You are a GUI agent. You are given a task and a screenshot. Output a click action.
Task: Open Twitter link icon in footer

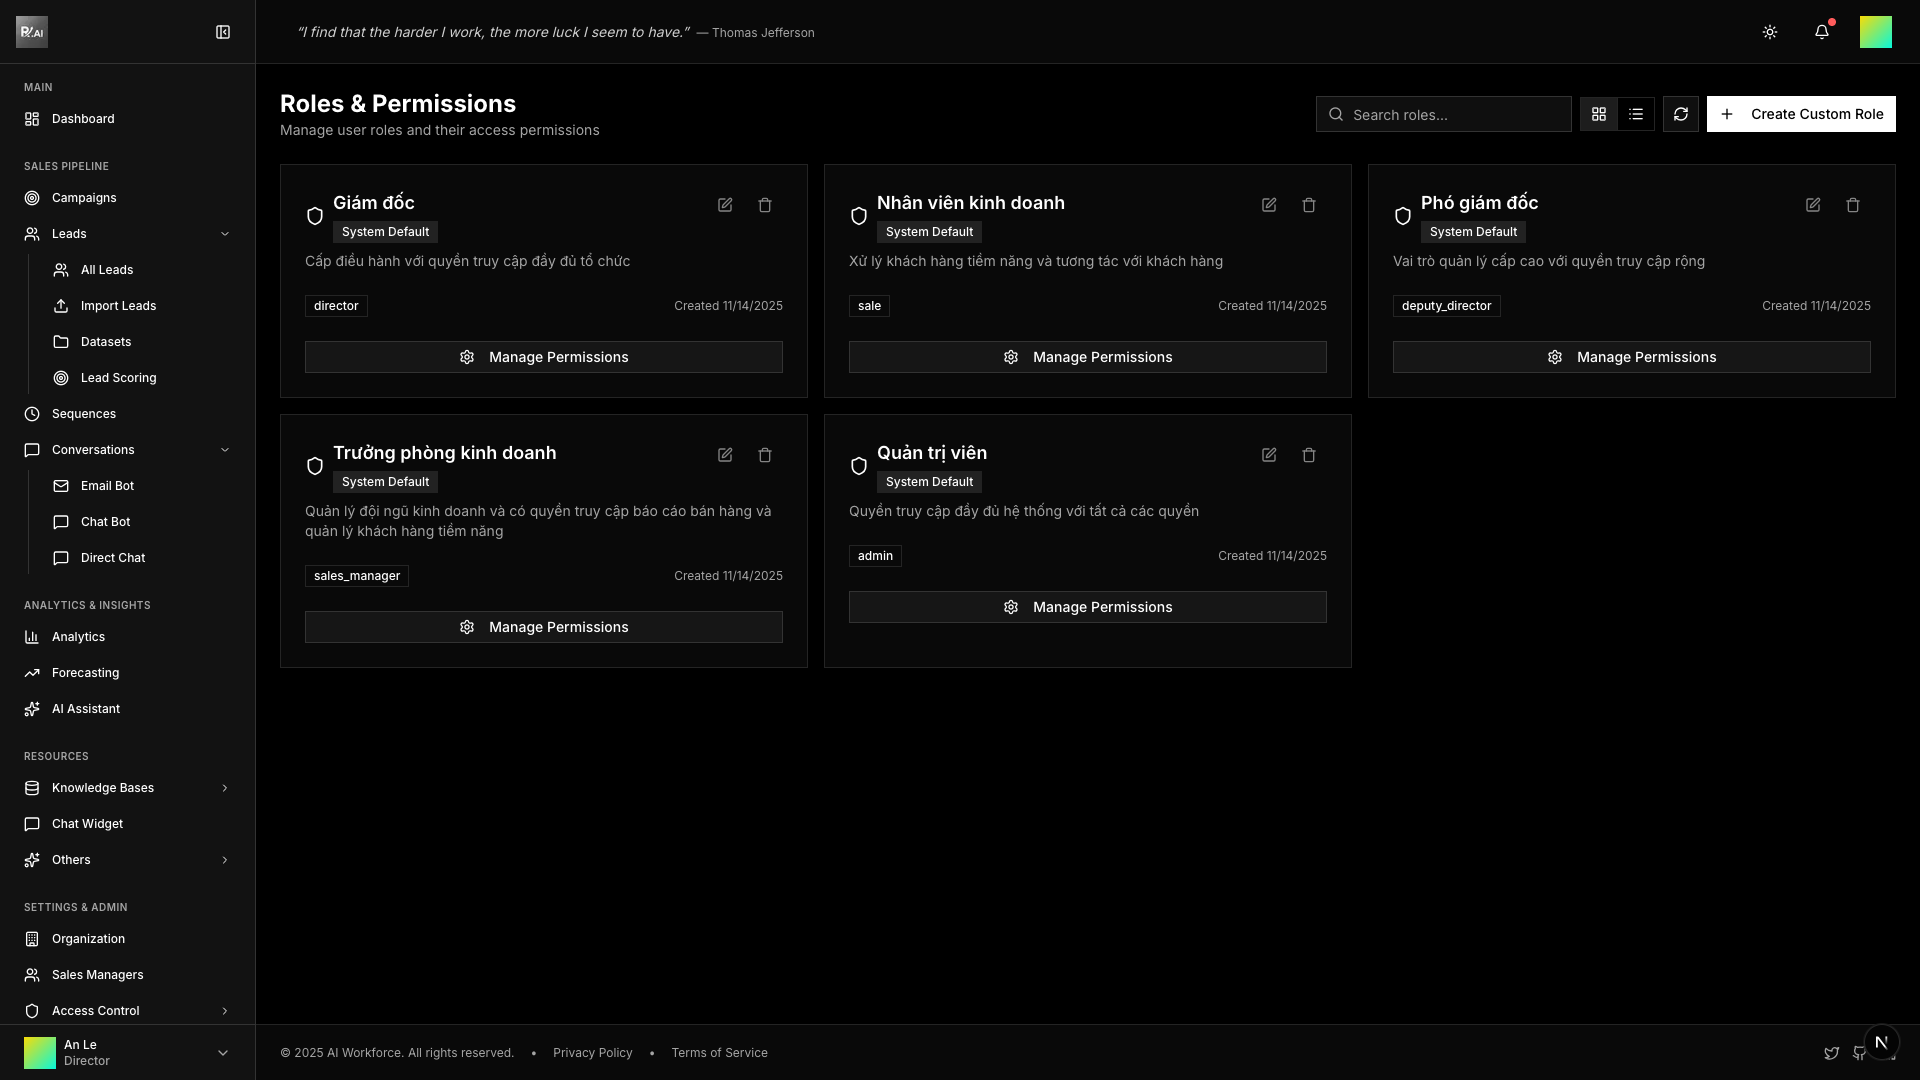[x=1831, y=1053]
